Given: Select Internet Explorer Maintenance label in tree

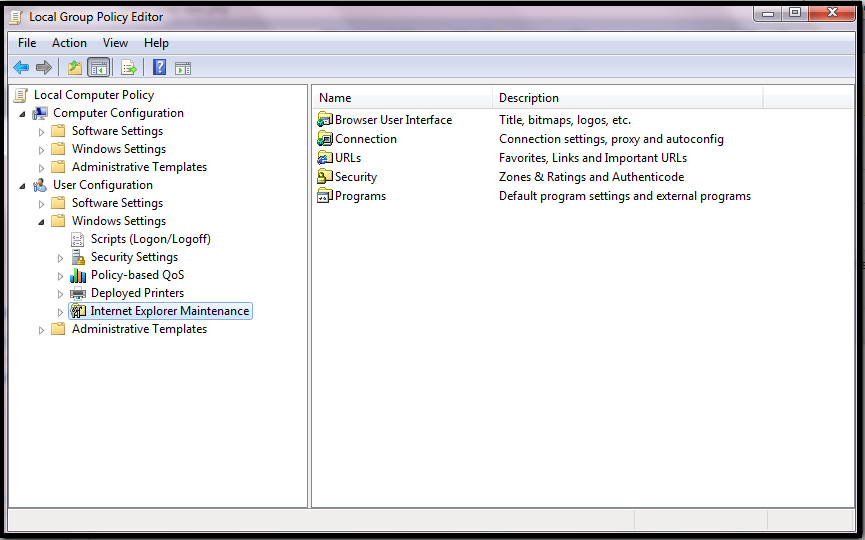Looking at the screenshot, I should point(169,311).
